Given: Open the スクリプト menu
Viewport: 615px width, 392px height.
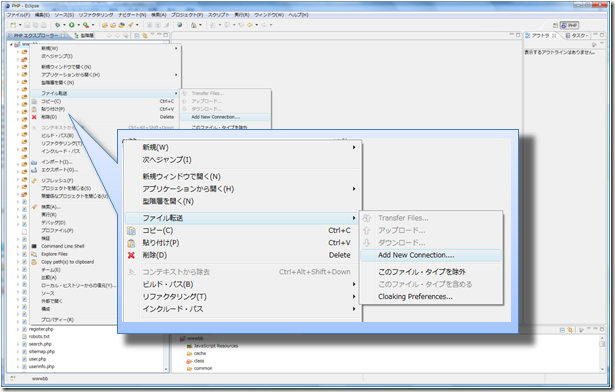Looking at the screenshot, I should [218, 15].
